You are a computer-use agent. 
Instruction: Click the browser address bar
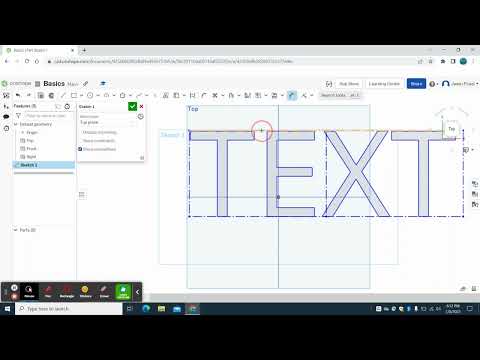pyautogui.click(x=230, y=61)
